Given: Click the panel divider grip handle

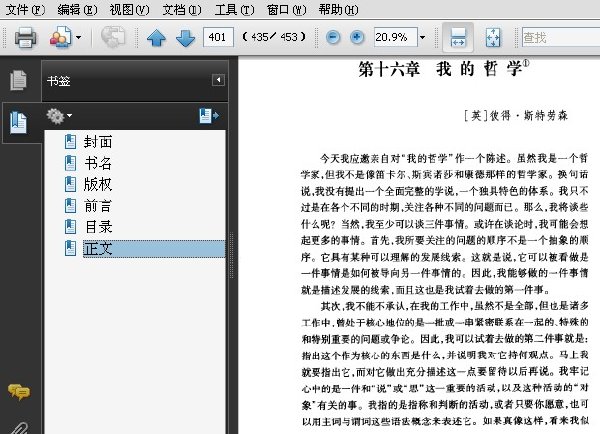Looking at the screenshot, I should point(231,255).
